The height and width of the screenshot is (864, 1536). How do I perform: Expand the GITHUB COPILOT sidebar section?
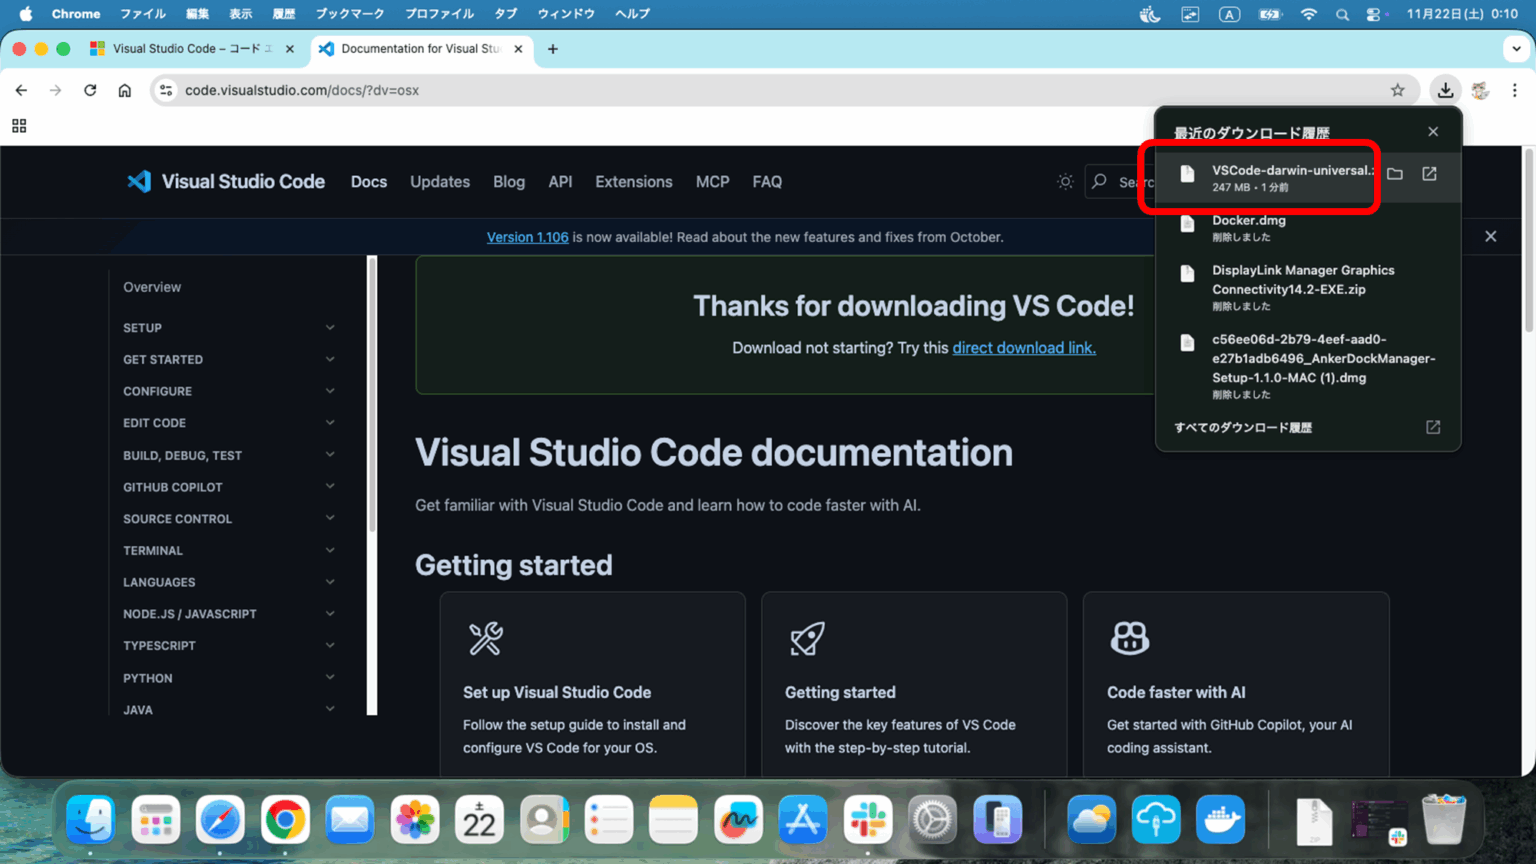(x=330, y=487)
